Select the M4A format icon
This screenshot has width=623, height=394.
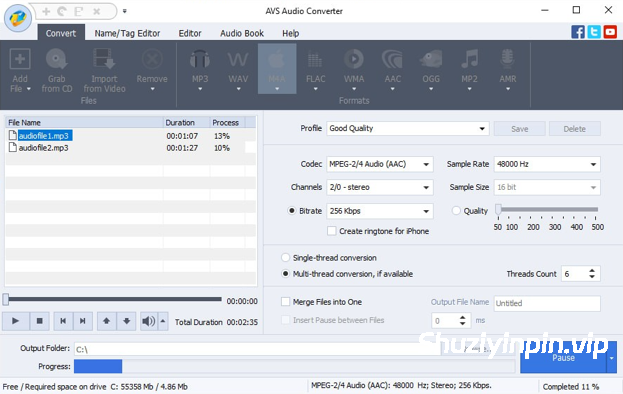[277, 60]
